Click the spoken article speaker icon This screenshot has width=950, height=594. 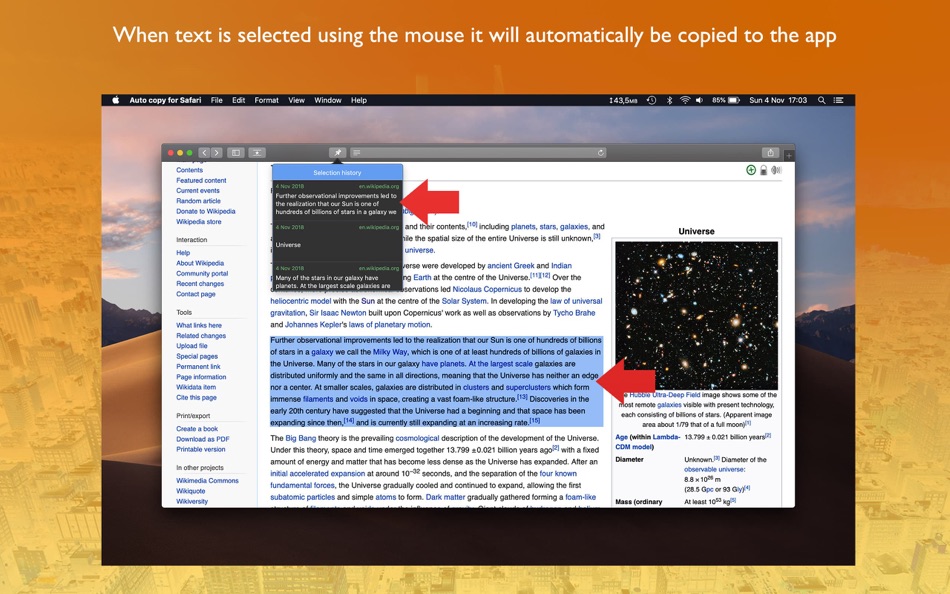(x=776, y=170)
